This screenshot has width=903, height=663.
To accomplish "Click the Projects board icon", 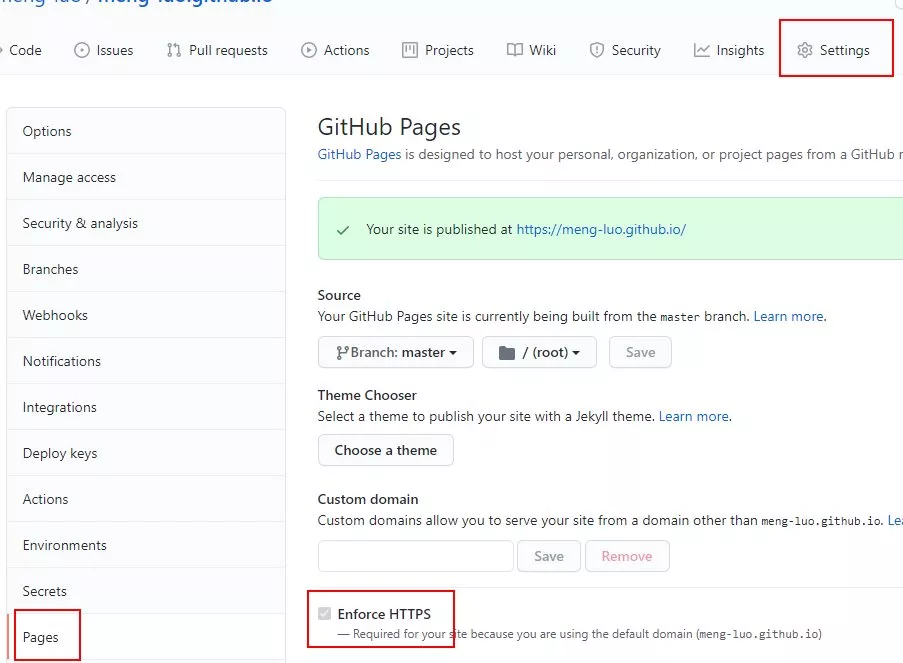I will pyautogui.click(x=409, y=50).
